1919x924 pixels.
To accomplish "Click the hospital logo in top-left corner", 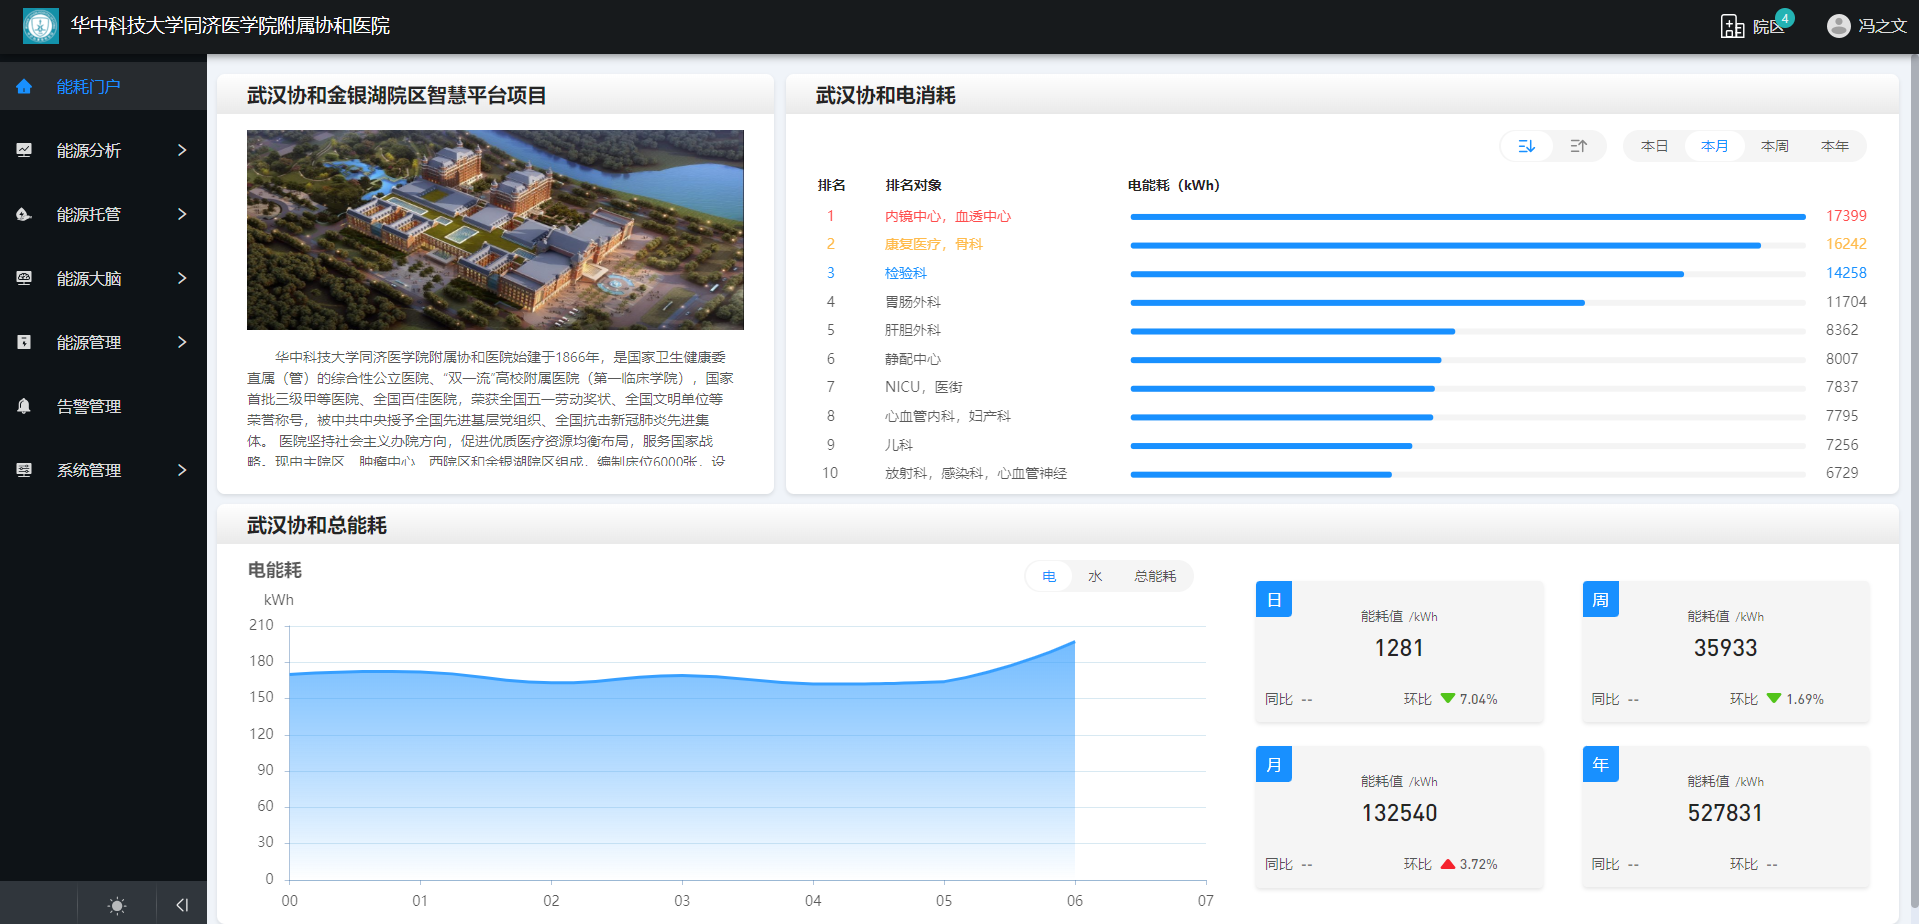I will pos(40,25).
